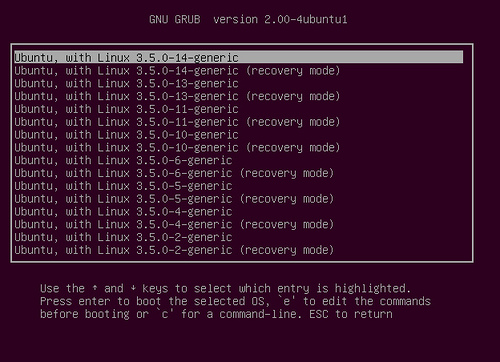
Task: Click the 'ESC to return' help text
Action: coord(351,314)
